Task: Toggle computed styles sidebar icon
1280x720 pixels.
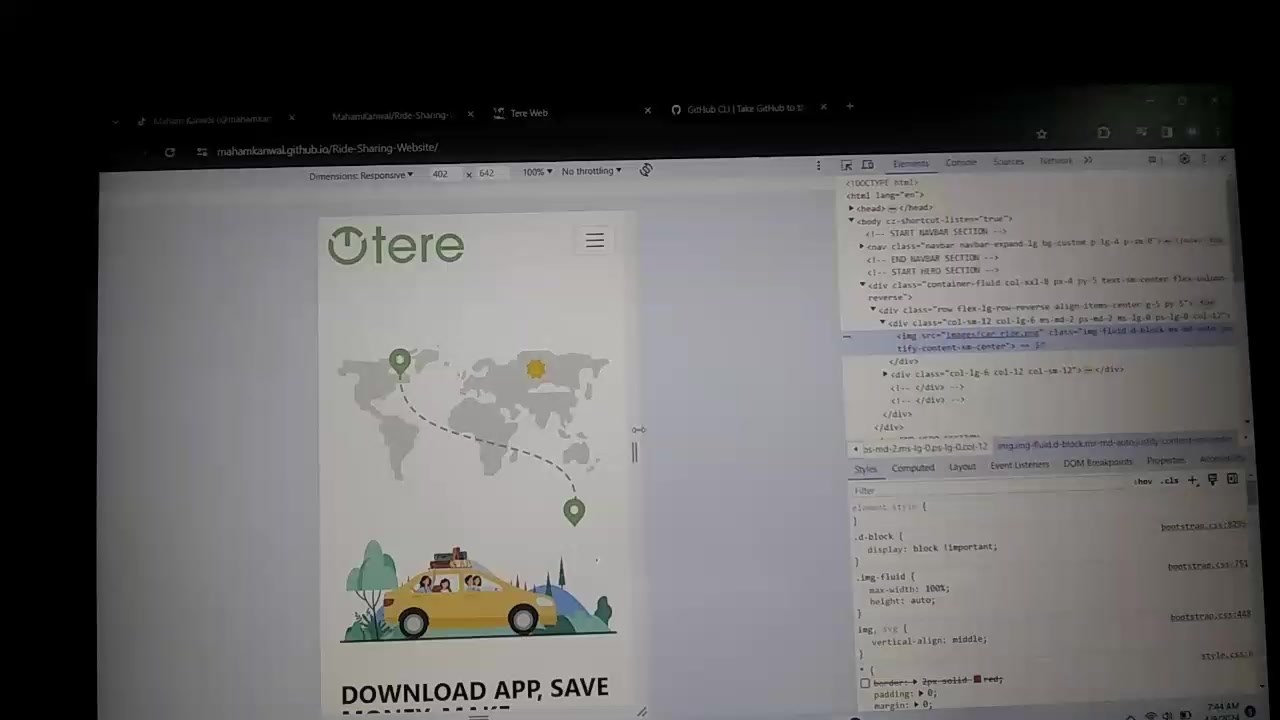Action: (x=1232, y=480)
